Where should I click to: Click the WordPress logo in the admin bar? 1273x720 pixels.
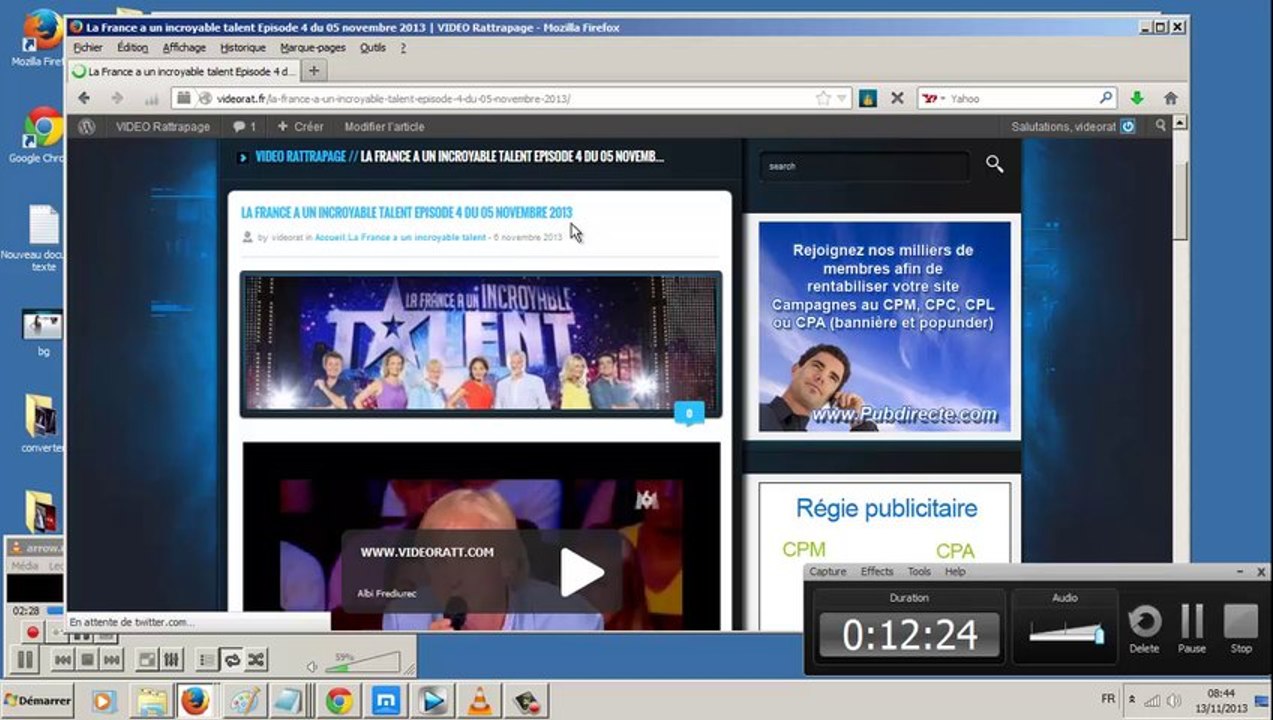[87, 127]
